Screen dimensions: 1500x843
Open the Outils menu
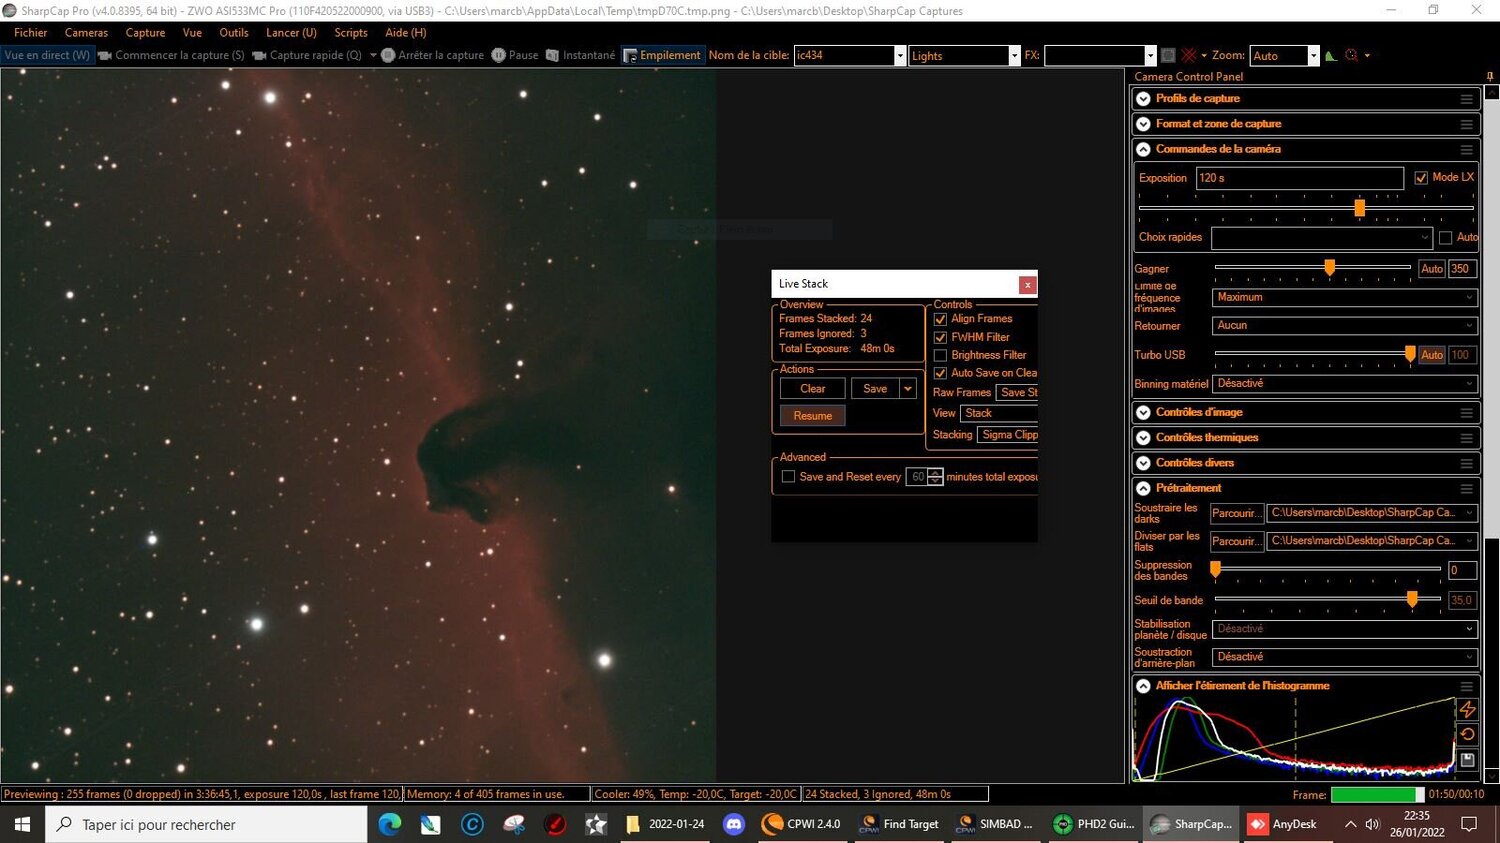233,32
